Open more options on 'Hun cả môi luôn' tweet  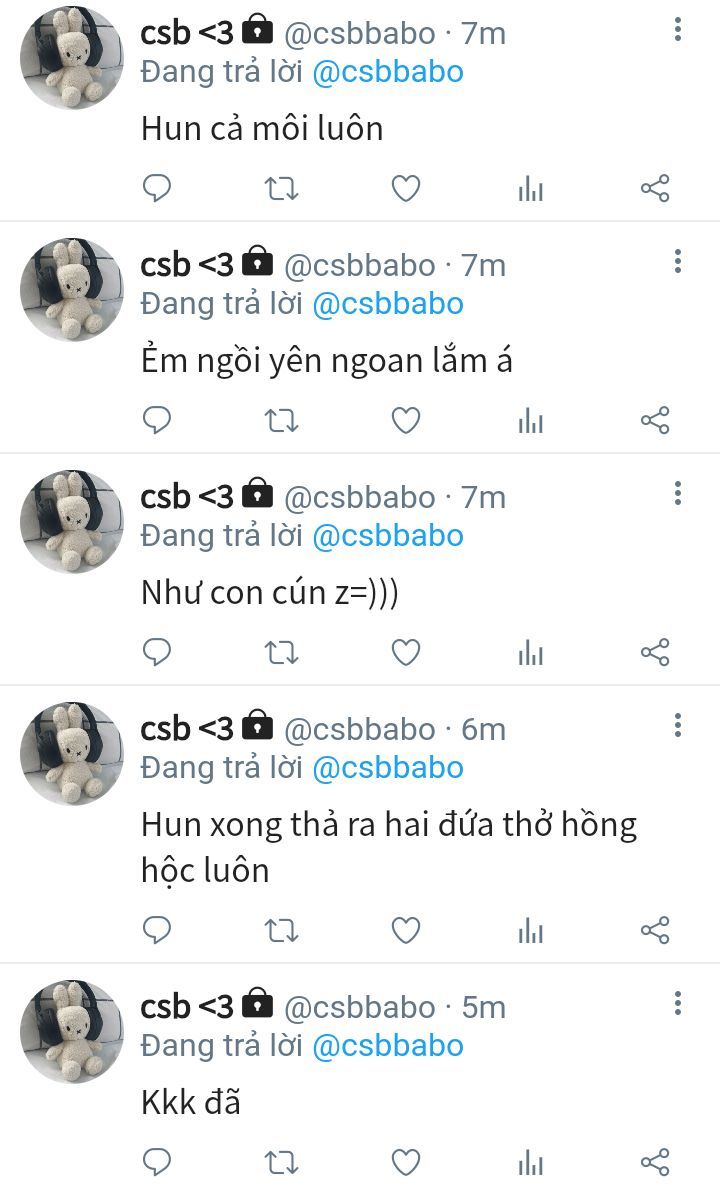point(678,29)
